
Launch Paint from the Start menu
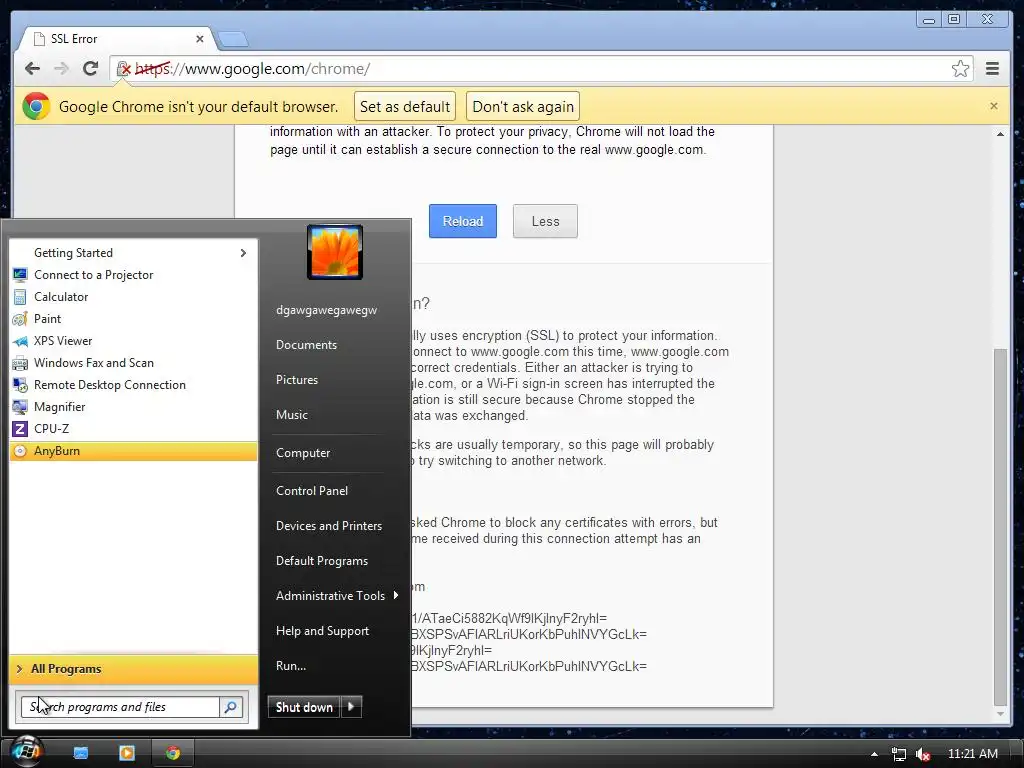[x=134, y=319]
